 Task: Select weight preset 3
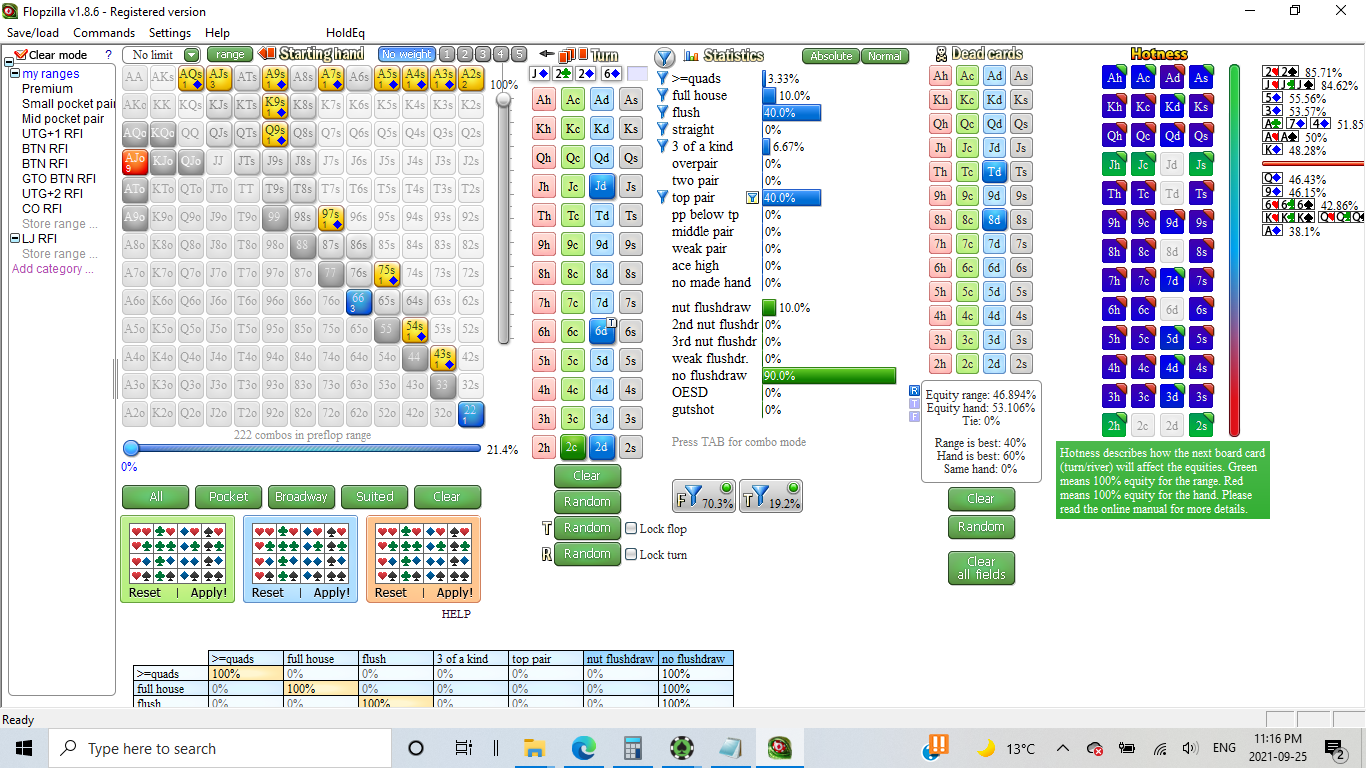(x=483, y=55)
